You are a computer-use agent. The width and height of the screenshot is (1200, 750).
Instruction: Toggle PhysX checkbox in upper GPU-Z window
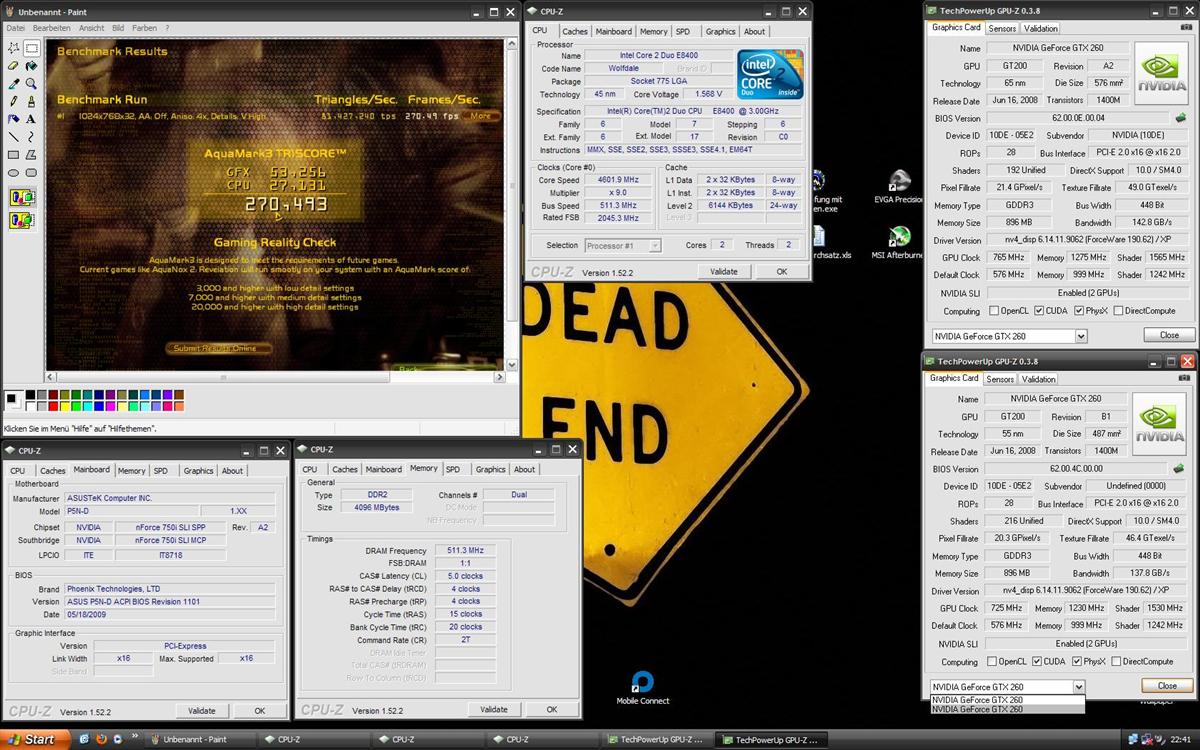(1079, 311)
